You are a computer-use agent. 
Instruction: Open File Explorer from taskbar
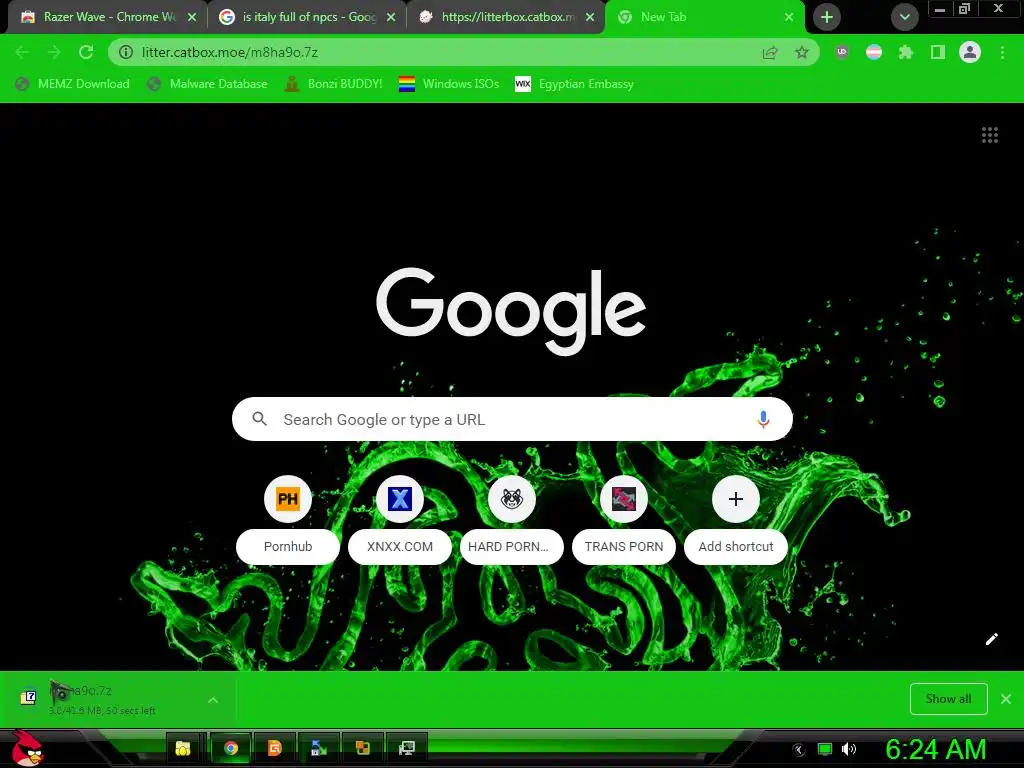183,748
